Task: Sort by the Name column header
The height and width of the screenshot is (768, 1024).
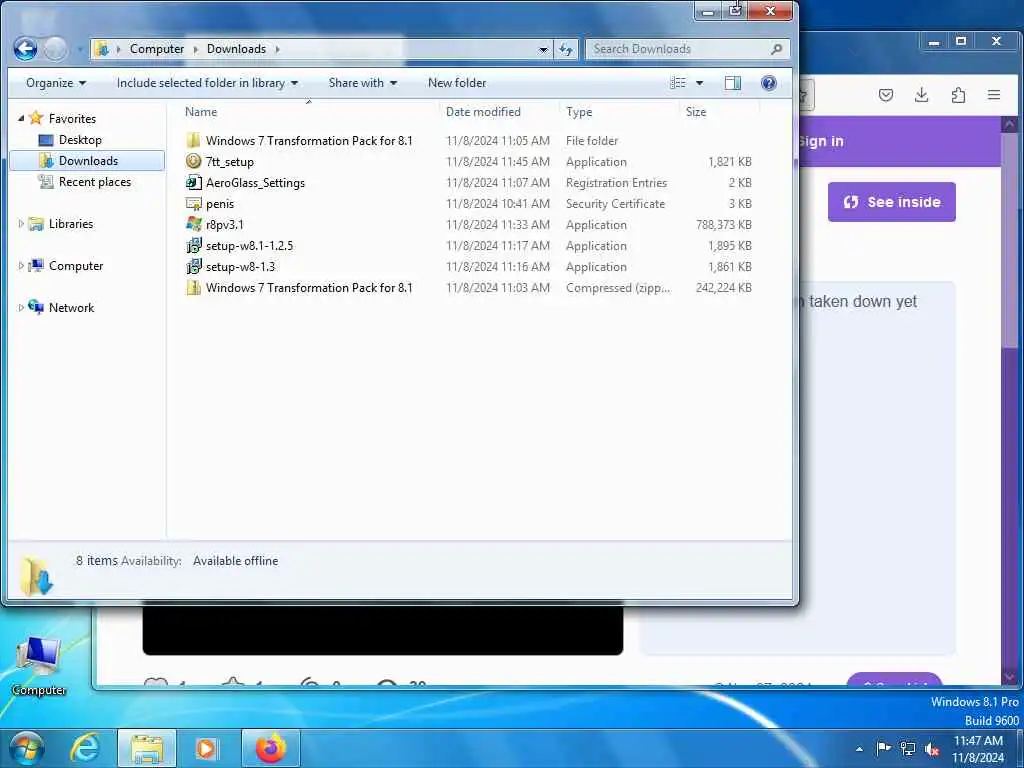Action: 200,112
